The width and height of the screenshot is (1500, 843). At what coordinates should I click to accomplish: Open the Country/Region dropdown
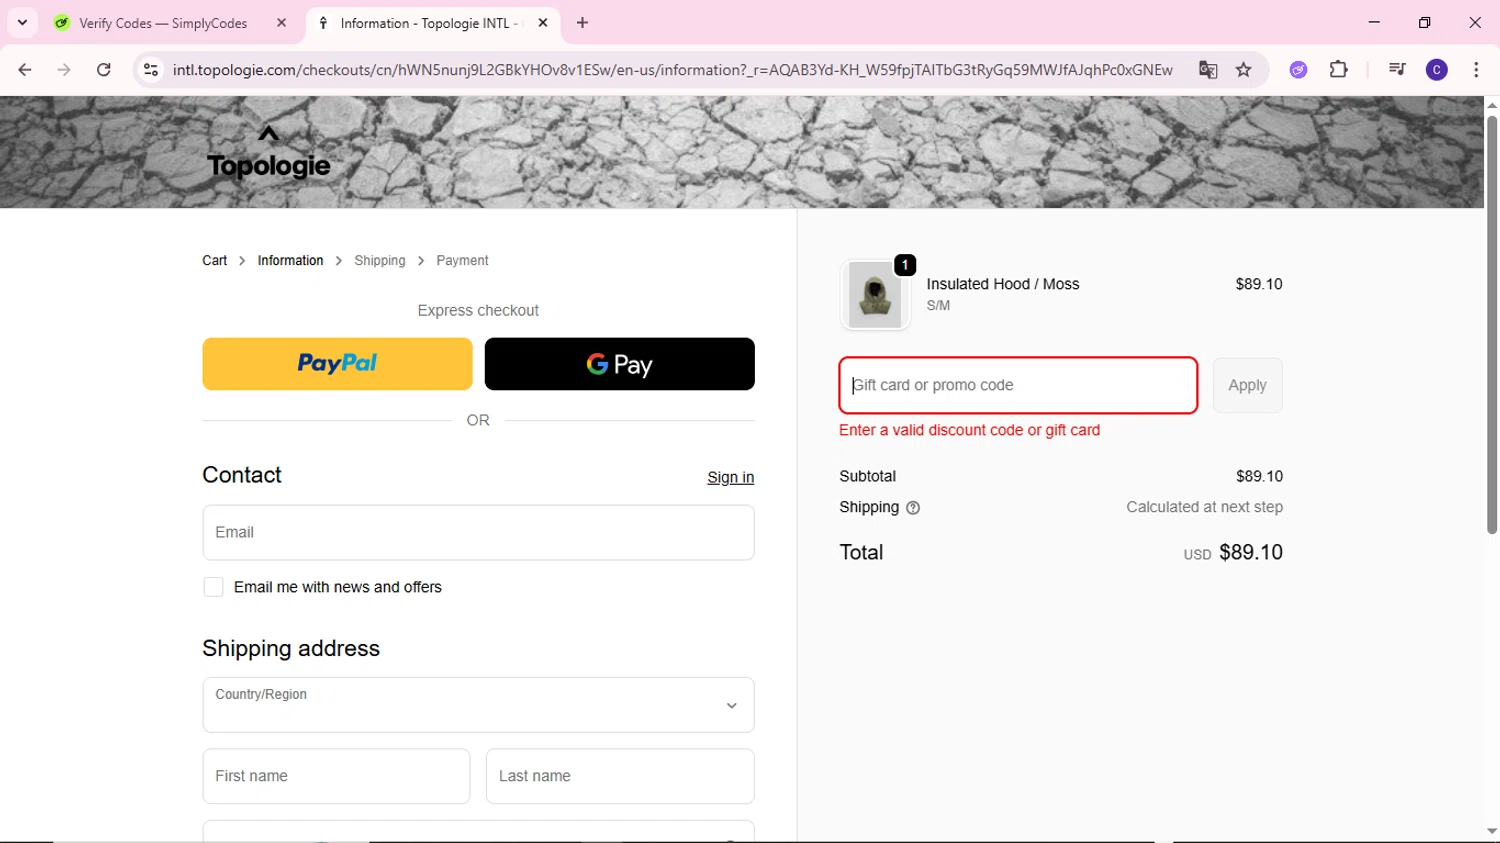(x=478, y=705)
